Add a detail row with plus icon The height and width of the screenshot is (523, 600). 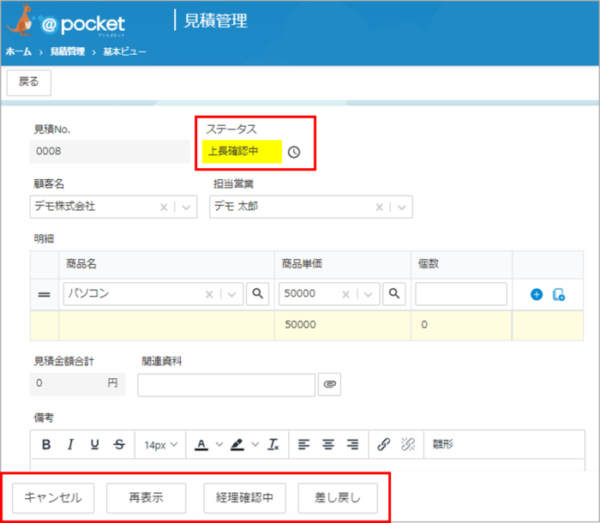pyautogui.click(x=536, y=295)
